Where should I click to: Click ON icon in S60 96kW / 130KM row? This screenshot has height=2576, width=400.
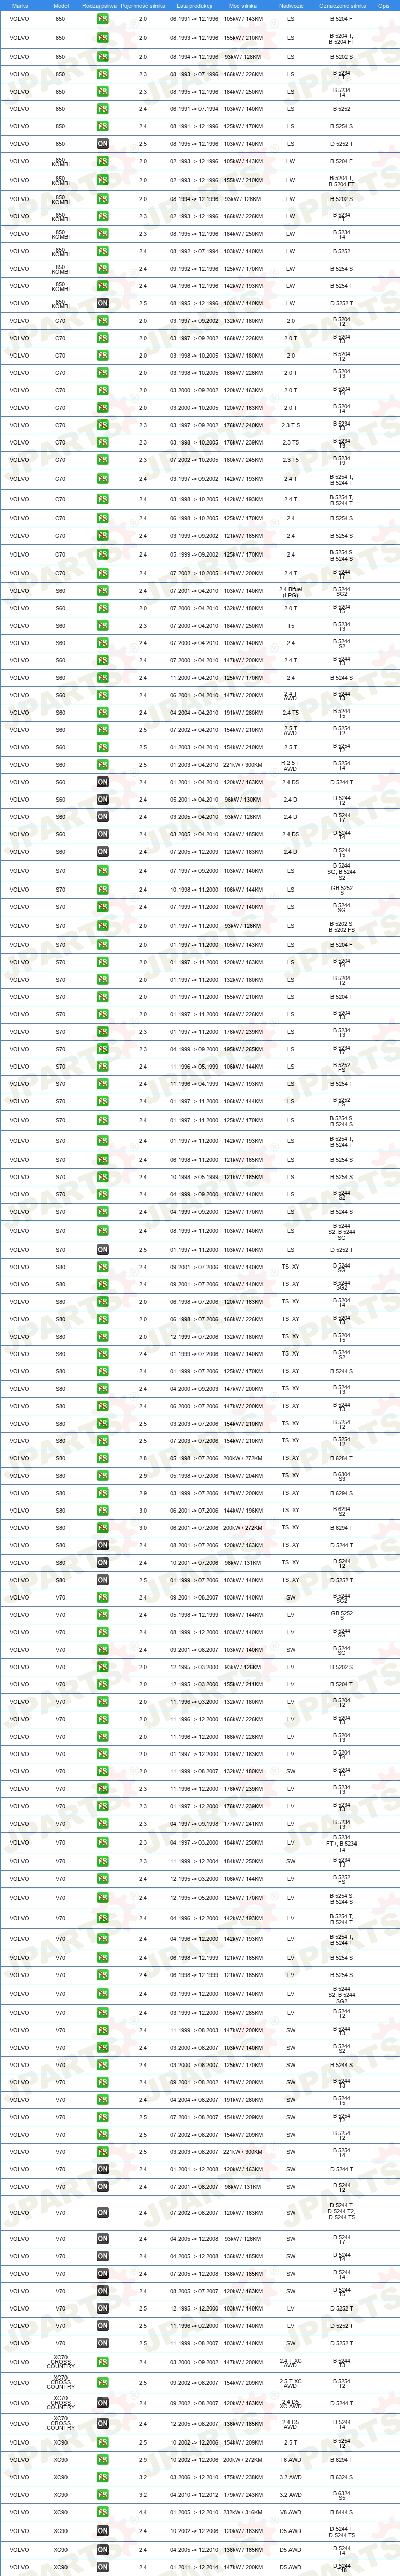tap(103, 800)
